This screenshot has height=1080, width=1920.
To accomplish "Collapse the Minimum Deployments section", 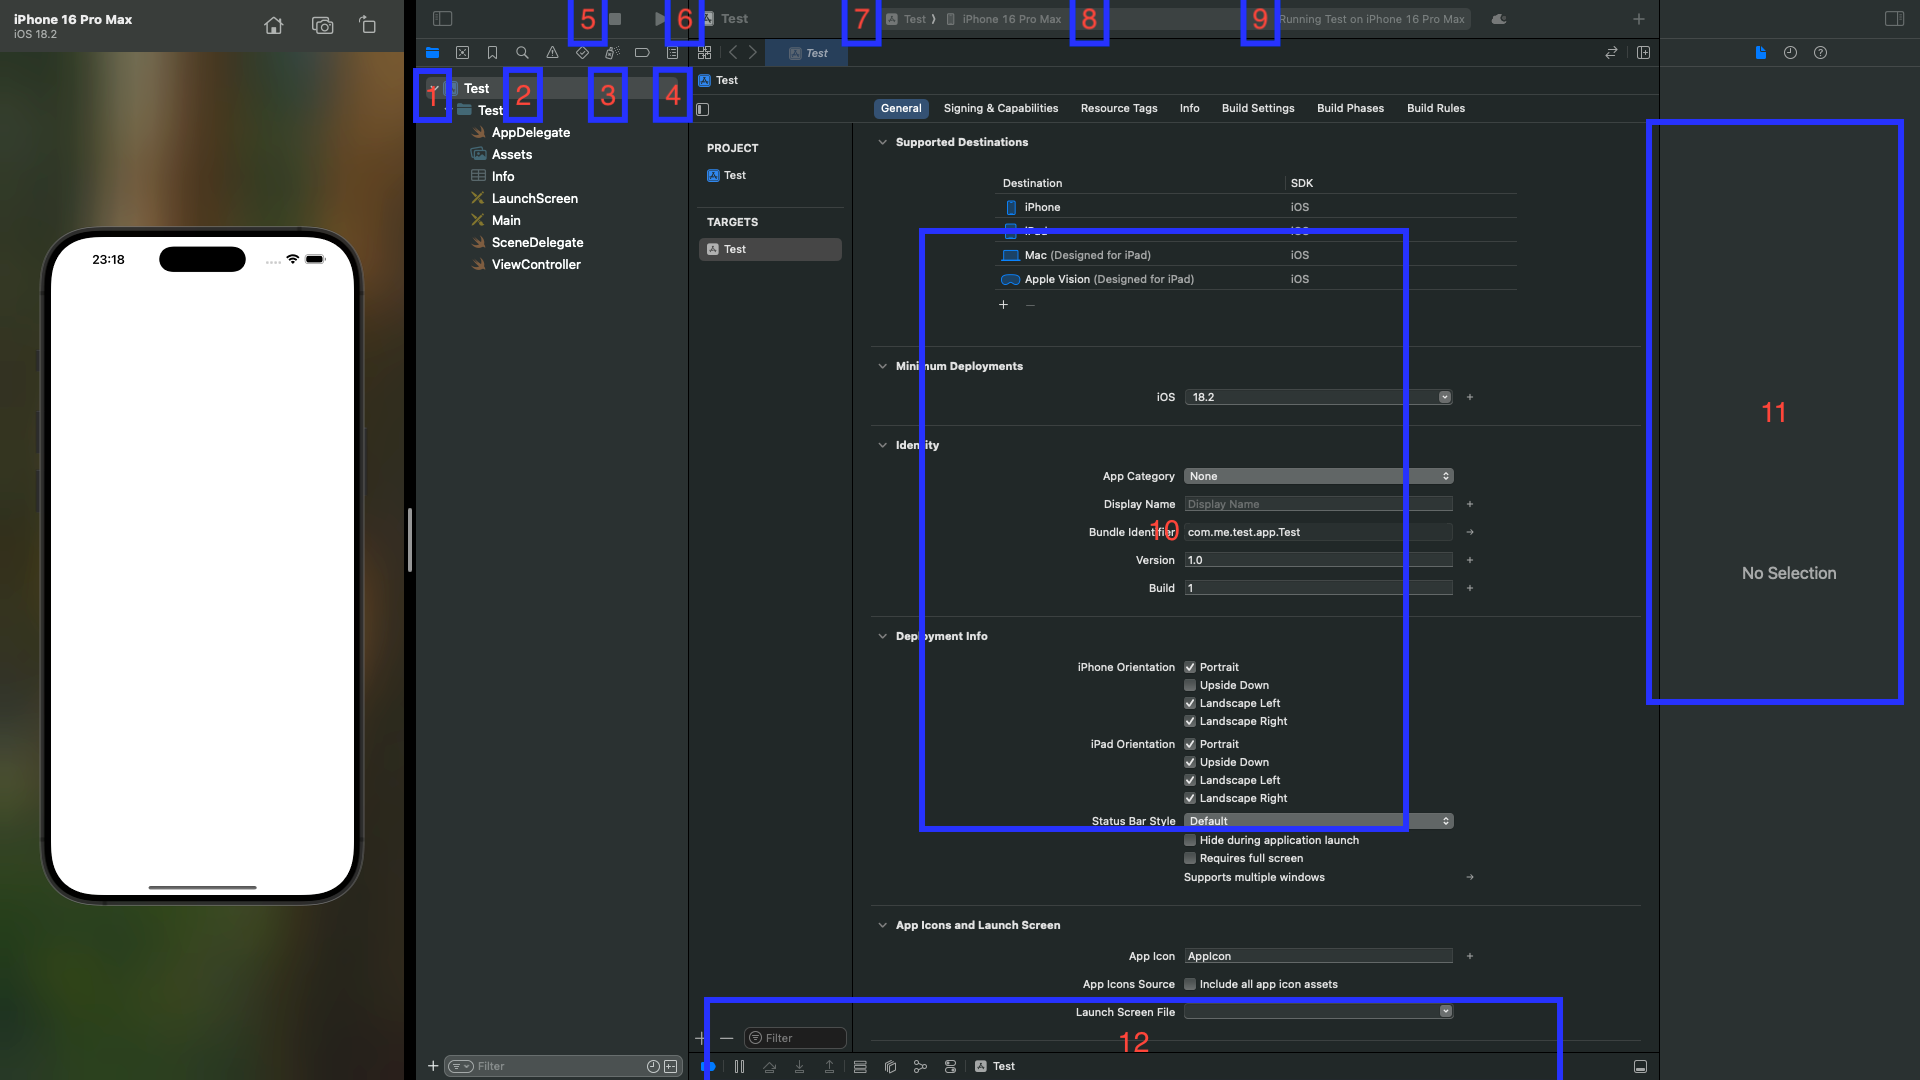I will [x=882, y=366].
